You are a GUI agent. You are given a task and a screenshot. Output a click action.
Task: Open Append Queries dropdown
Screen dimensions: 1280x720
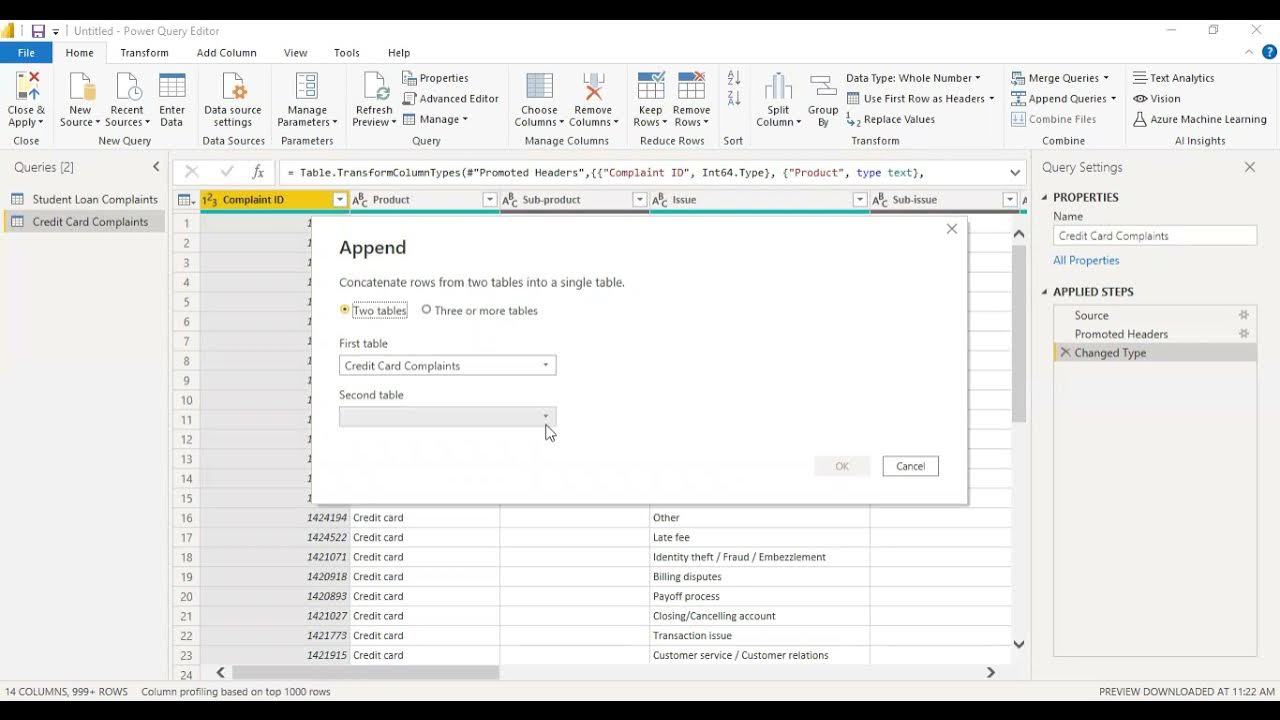point(1064,99)
